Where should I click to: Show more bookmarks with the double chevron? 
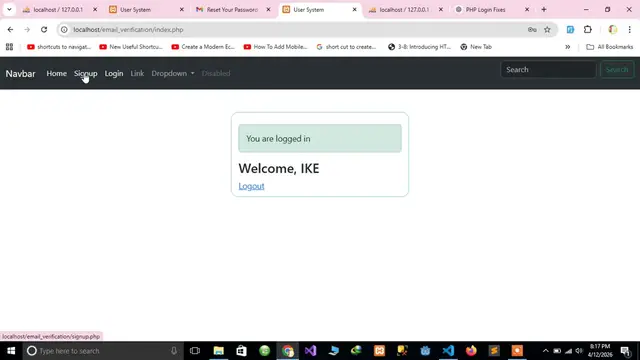tap(567, 47)
